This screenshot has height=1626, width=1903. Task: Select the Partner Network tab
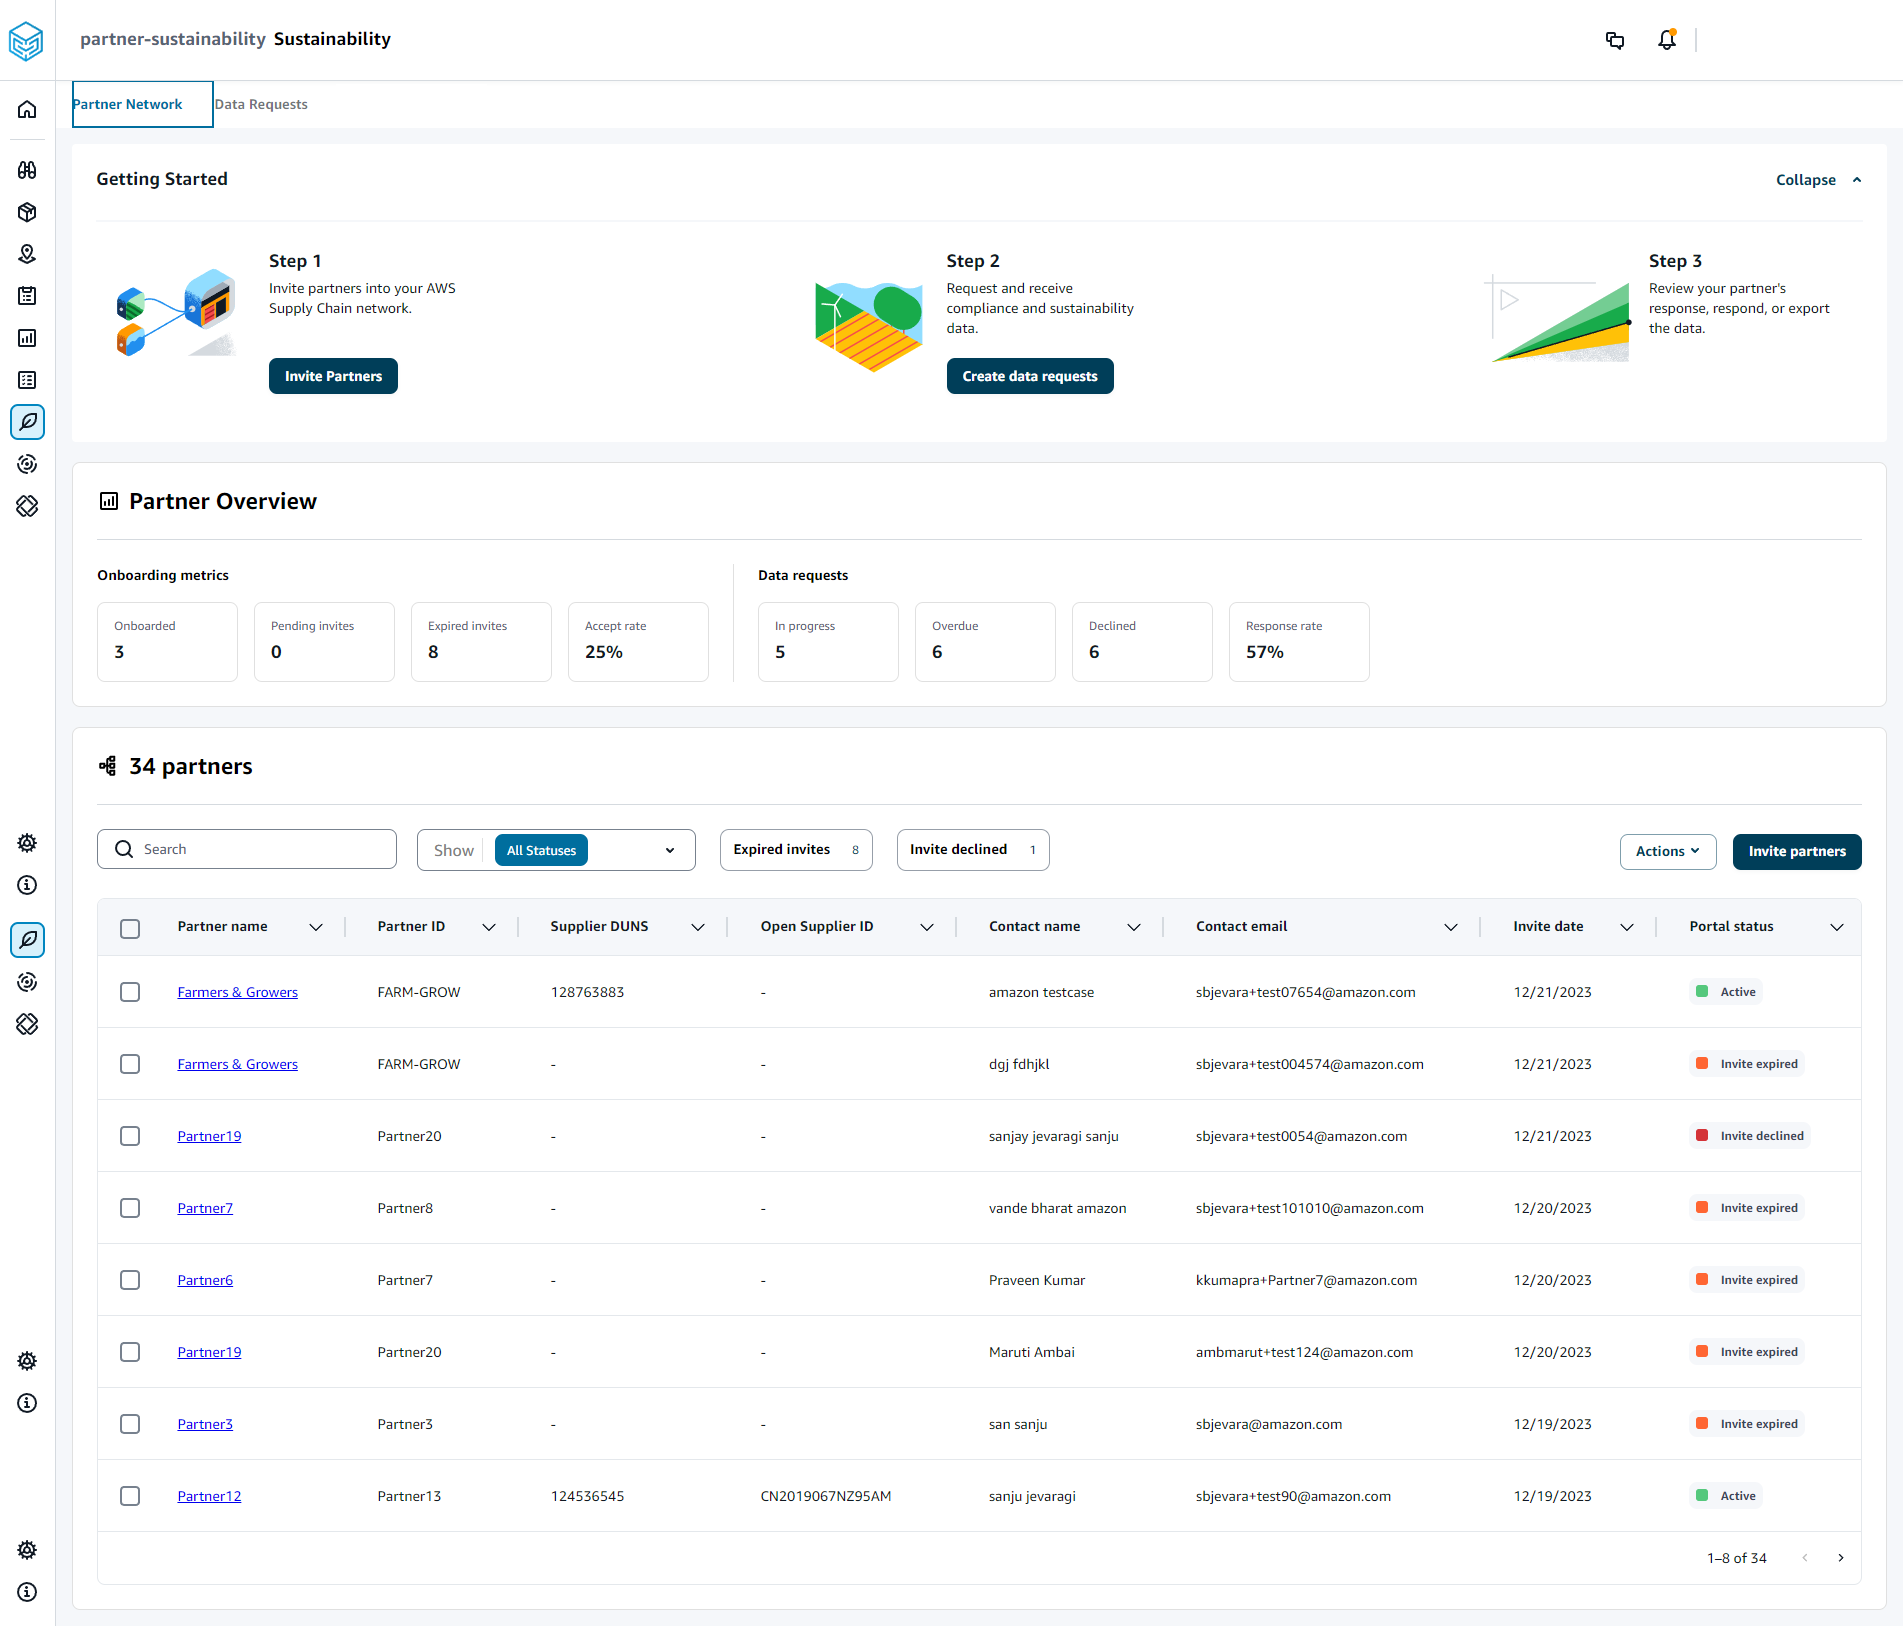pyautogui.click(x=127, y=104)
